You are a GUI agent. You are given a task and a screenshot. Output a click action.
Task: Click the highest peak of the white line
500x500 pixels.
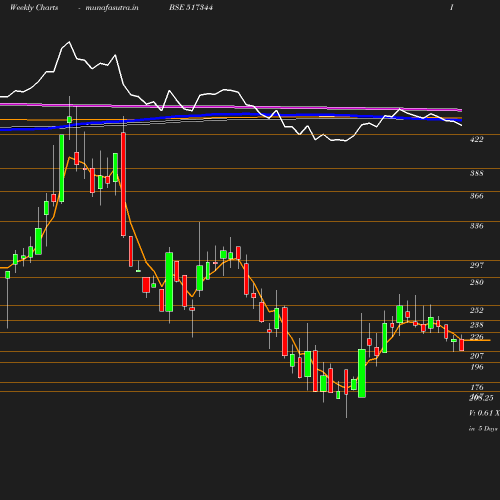(x=69, y=42)
